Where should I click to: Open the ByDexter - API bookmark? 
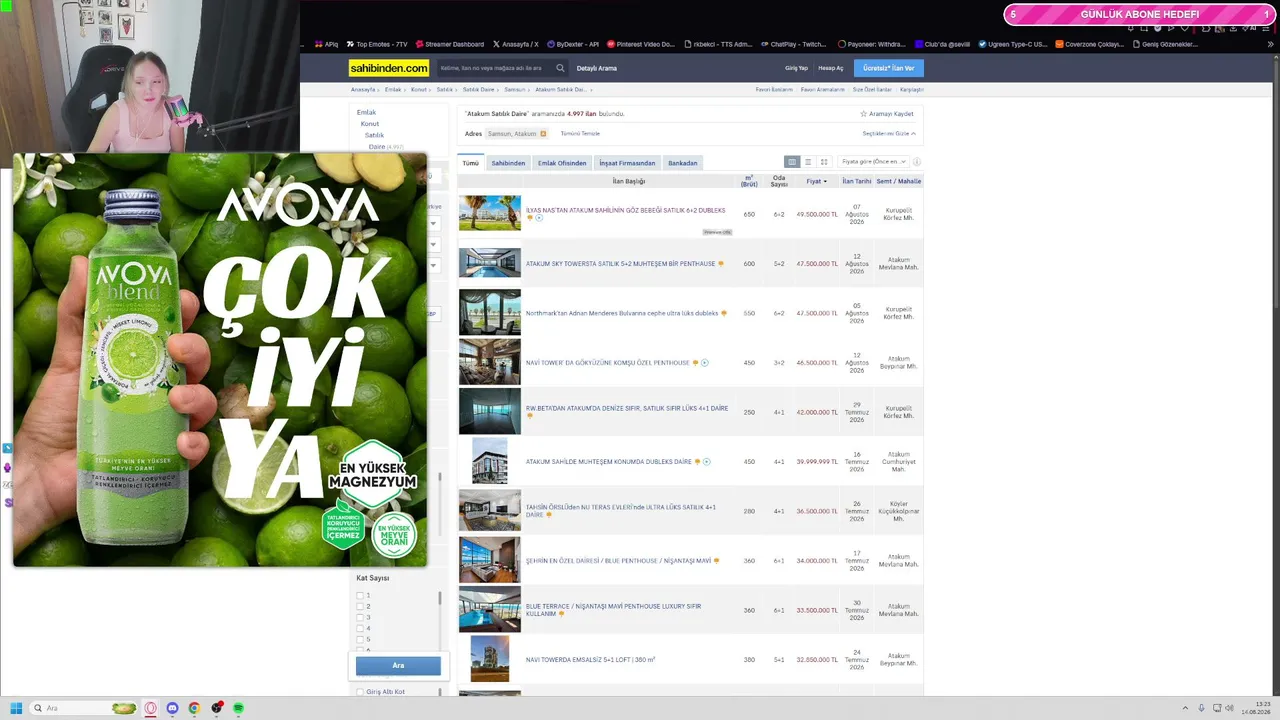573,44
